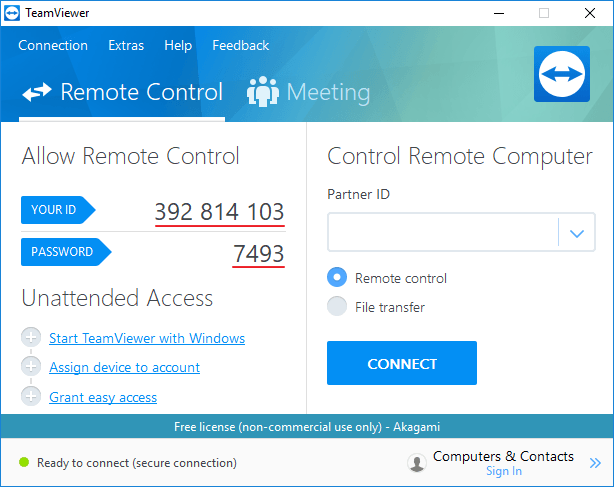Switch to the Remote Control tab
614x487 pixels.
click(122, 92)
